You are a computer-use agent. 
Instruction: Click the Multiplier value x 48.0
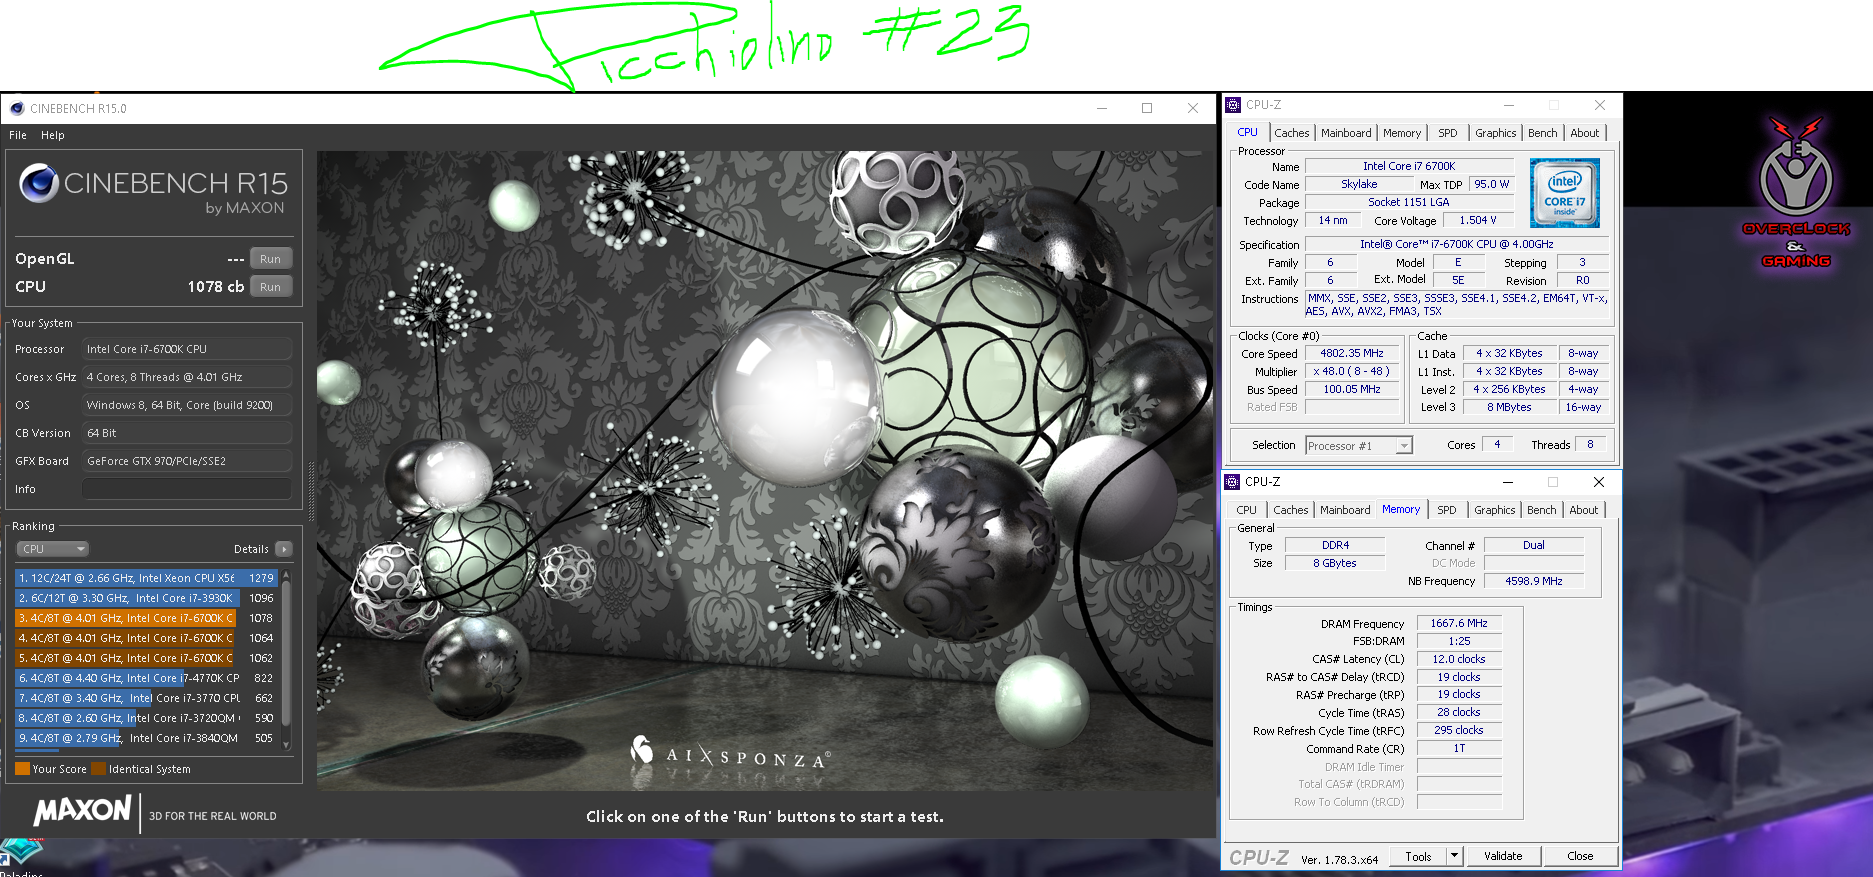point(1351,371)
